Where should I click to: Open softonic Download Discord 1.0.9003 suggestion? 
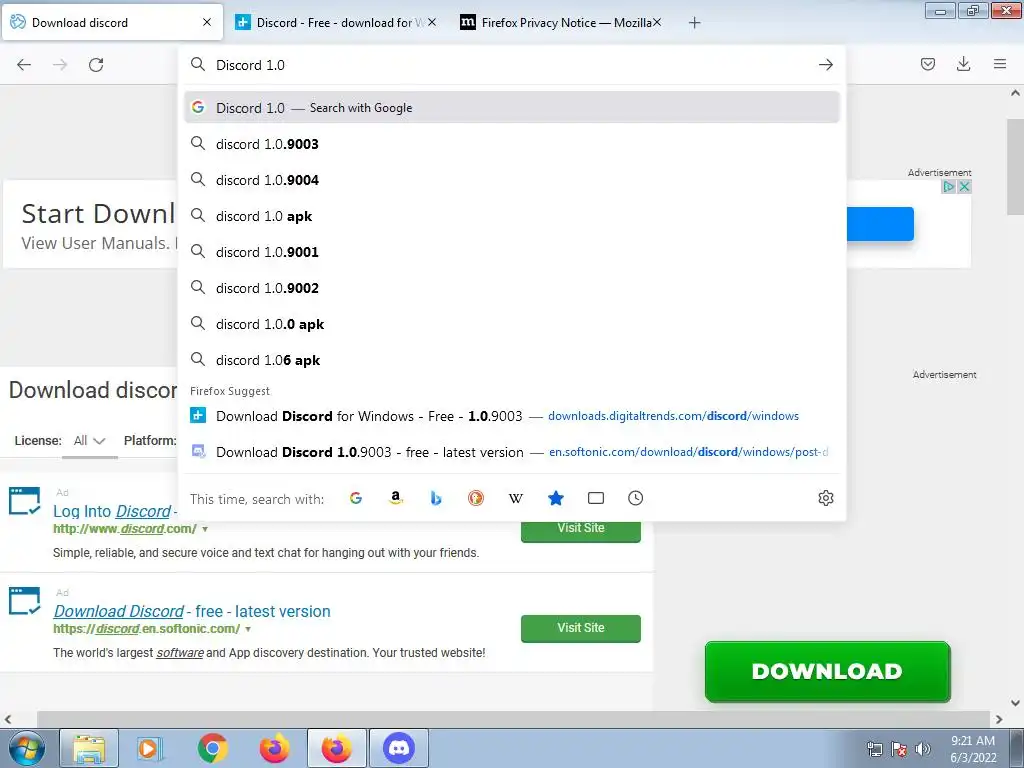(512, 452)
